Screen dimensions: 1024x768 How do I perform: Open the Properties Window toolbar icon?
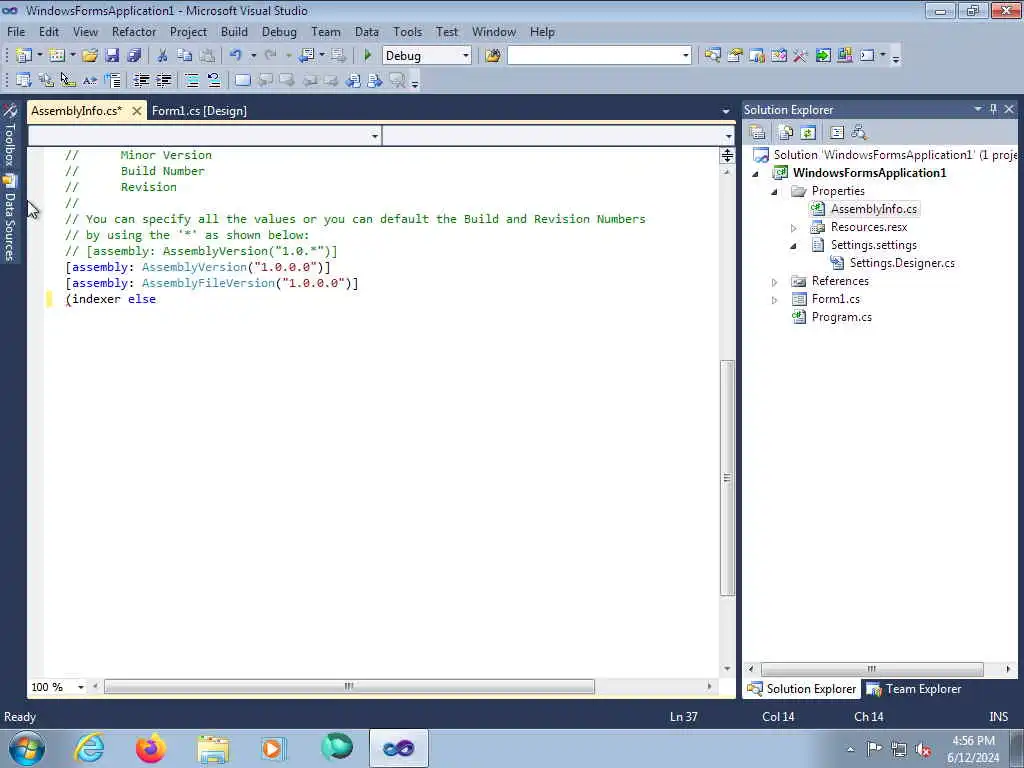click(x=735, y=56)
